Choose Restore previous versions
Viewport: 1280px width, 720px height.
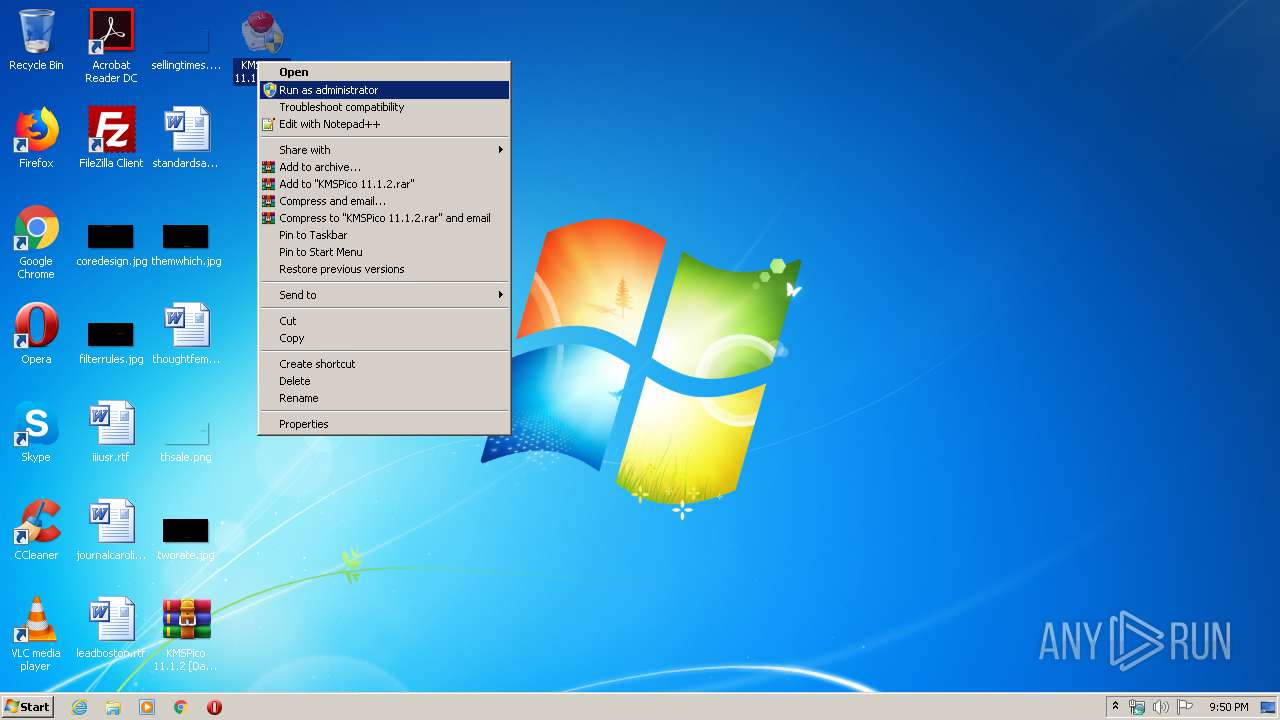click(x=384, y=269)
